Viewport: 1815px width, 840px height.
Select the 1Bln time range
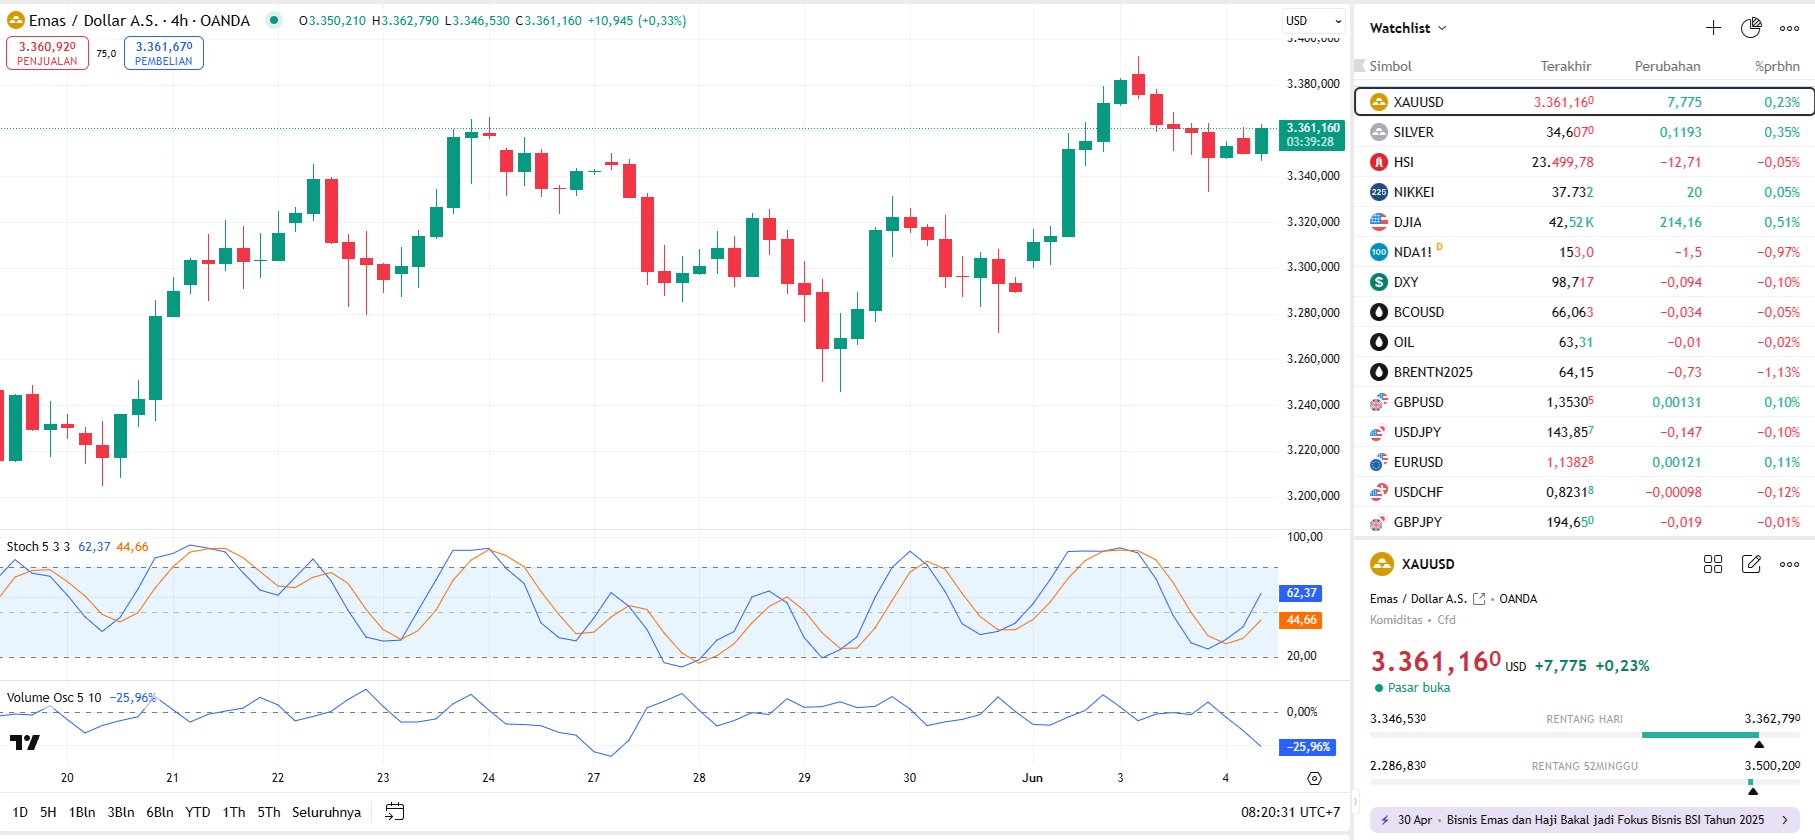(82, 812)
